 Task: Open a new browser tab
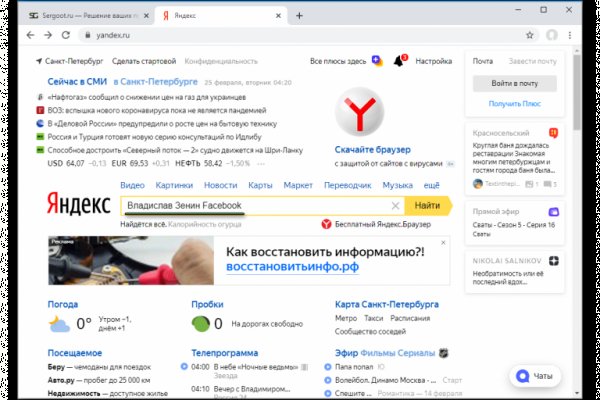coord(300,16)
